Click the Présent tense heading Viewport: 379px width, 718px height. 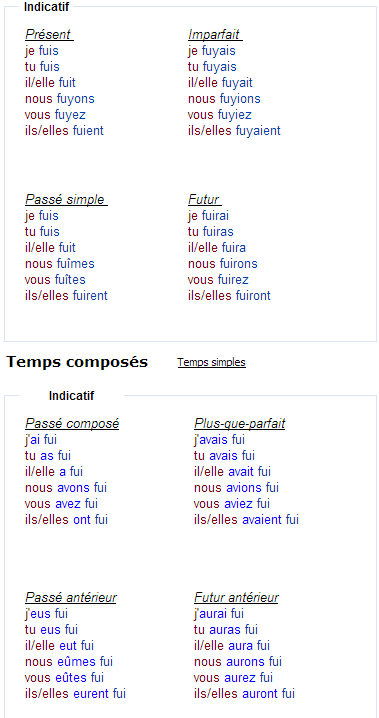tap(49, 34)
